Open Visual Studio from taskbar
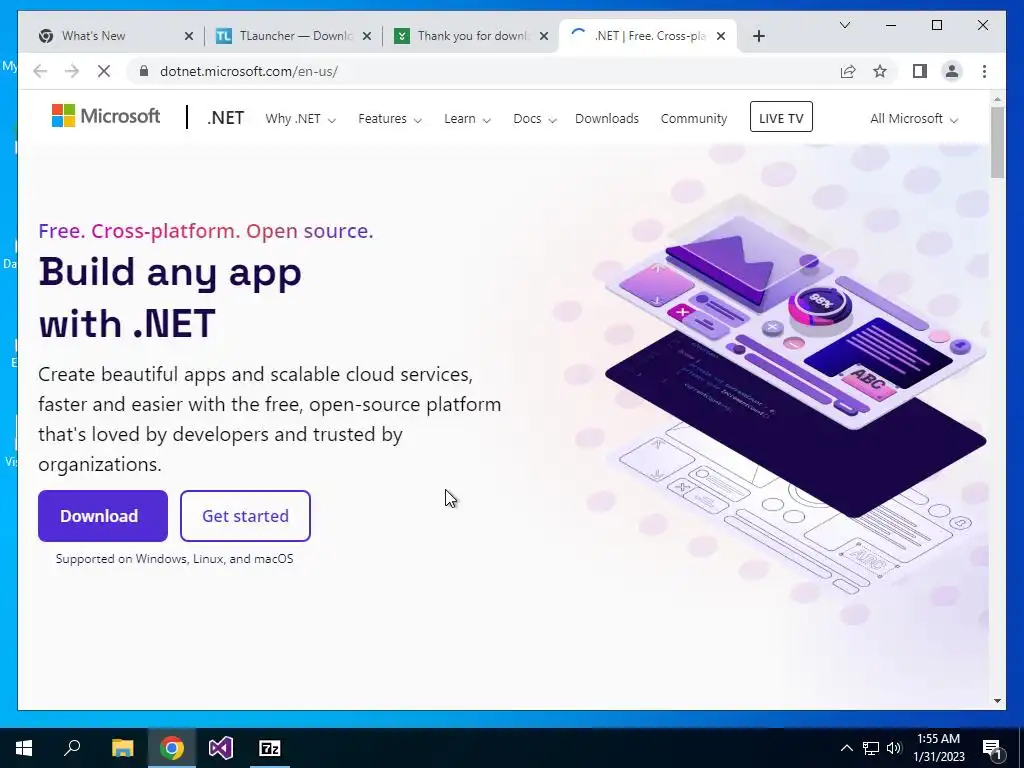The height and width of the screenshot is (768, 1024). click(221, 748)
